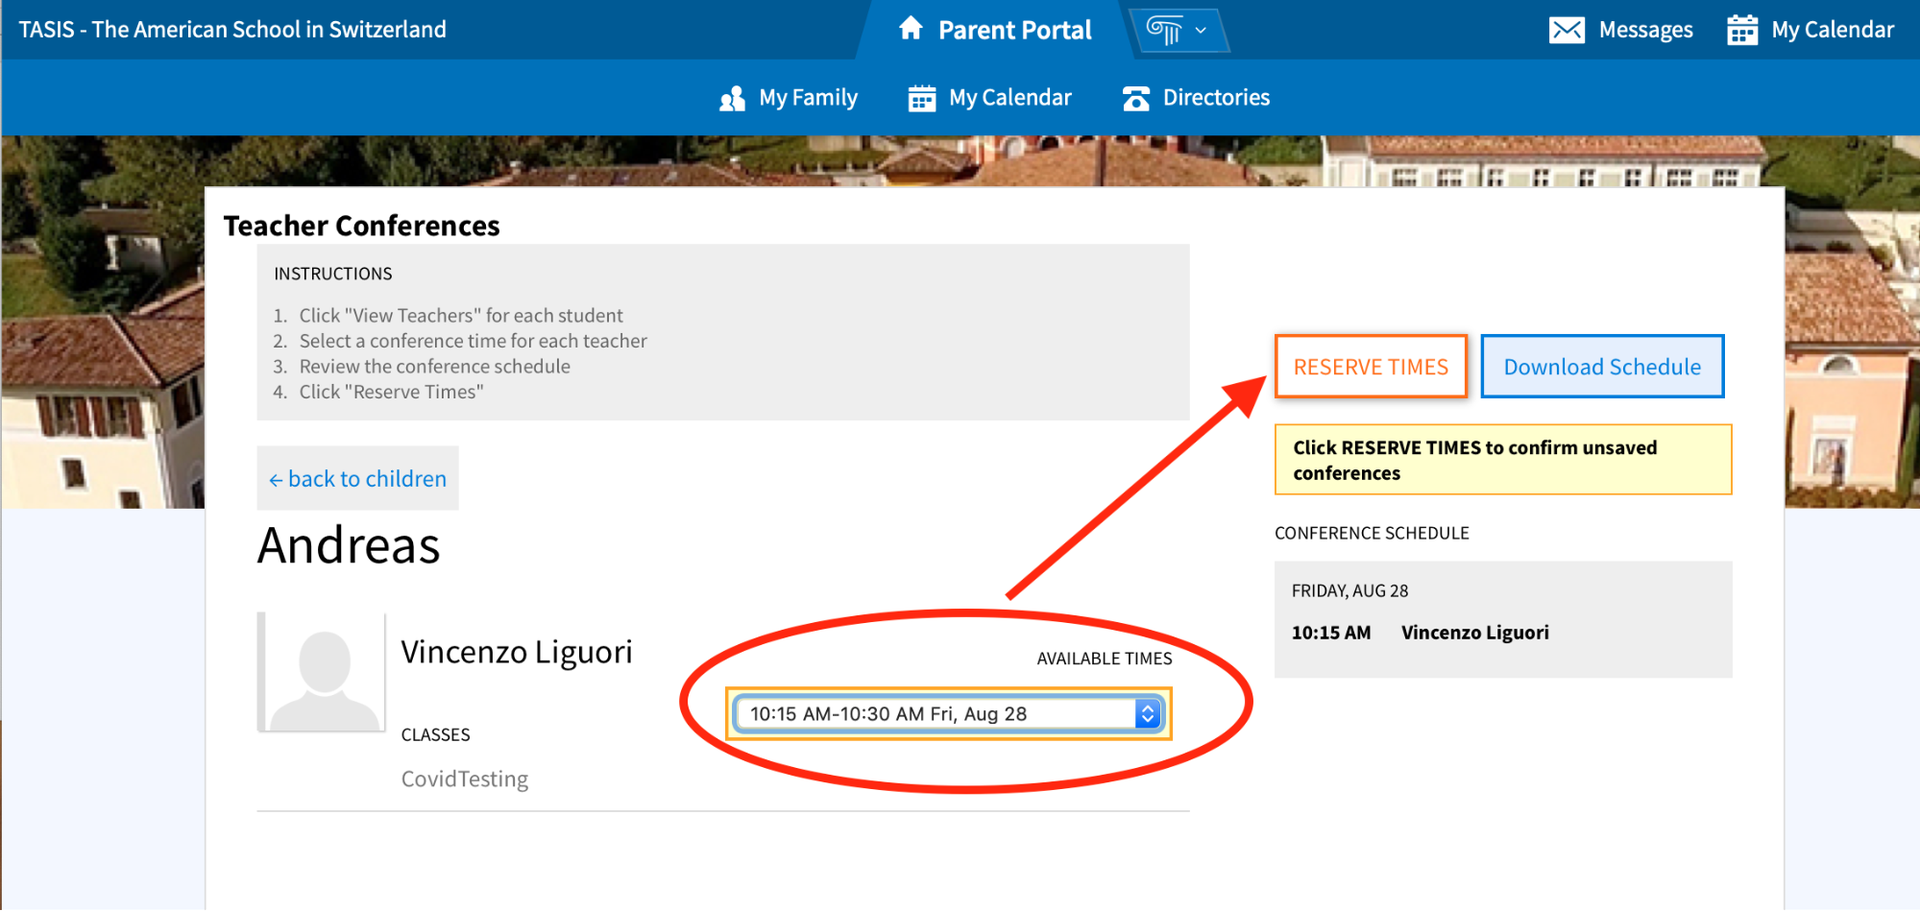Go back to children link

(x=357, y=478)
